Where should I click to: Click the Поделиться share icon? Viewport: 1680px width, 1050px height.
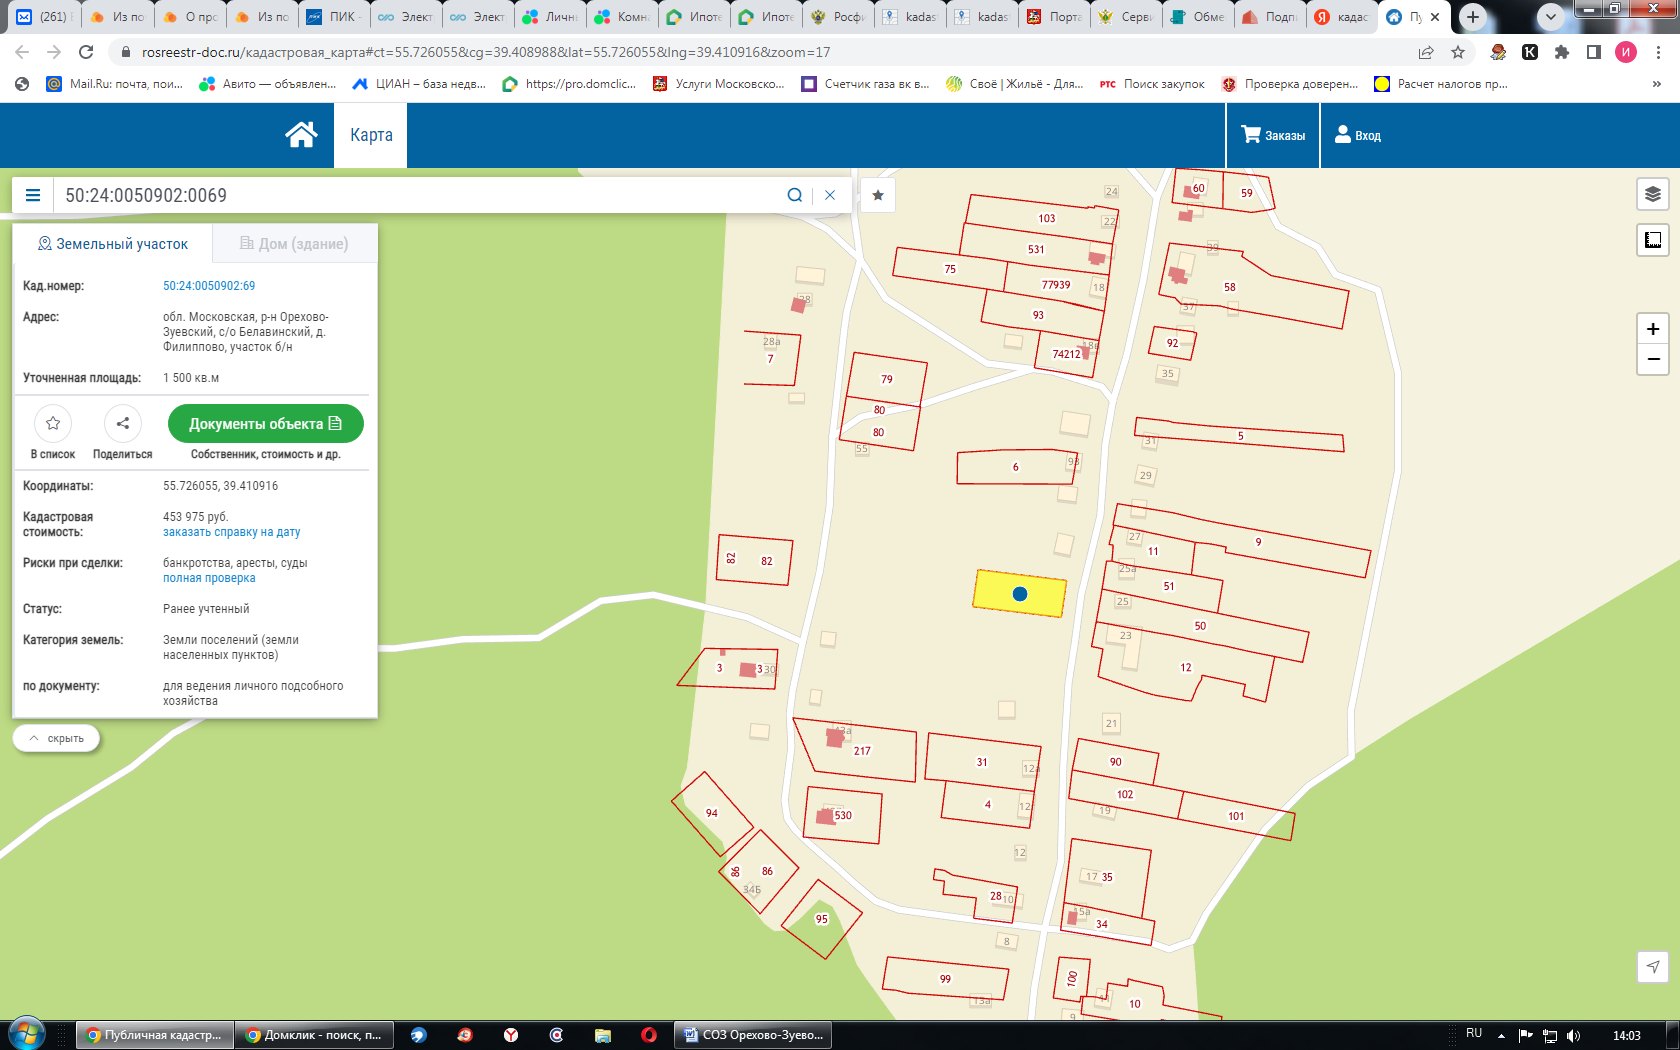coord(122,424)
